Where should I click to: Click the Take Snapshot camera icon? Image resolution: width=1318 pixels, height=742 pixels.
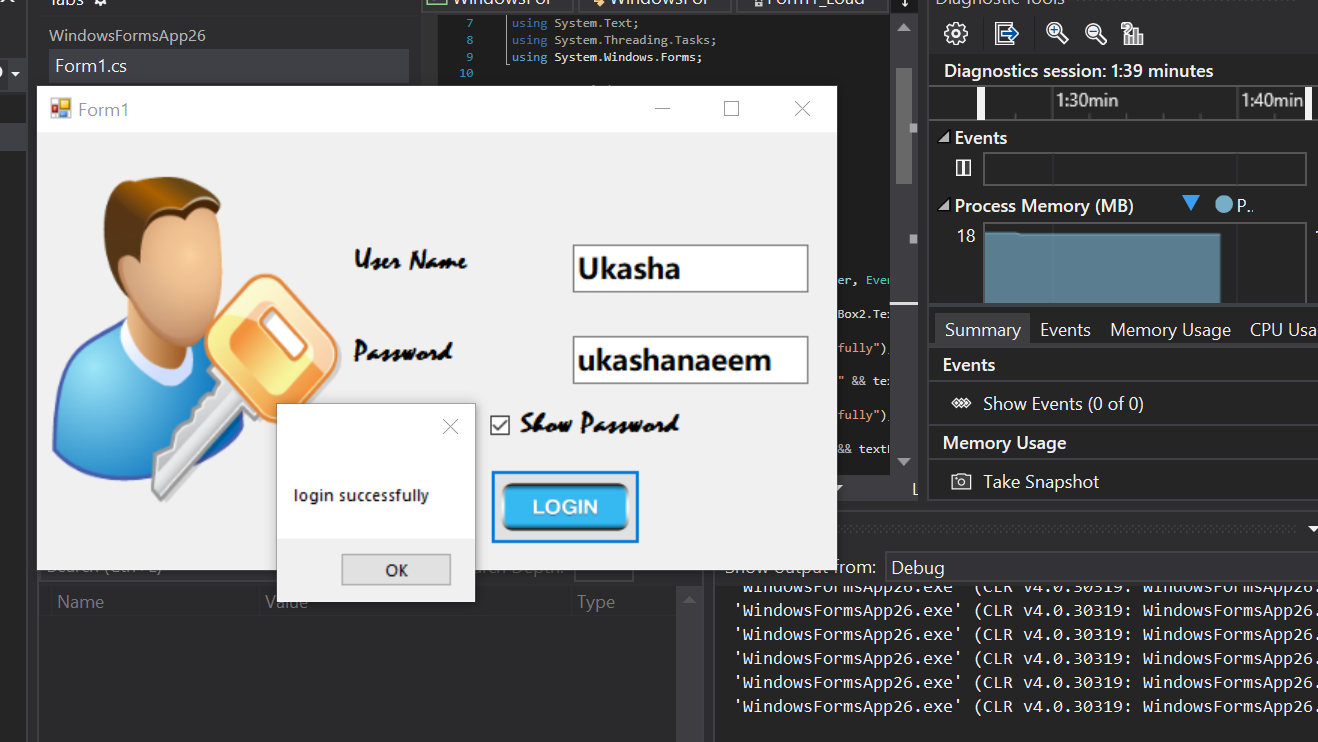(961, 482)
